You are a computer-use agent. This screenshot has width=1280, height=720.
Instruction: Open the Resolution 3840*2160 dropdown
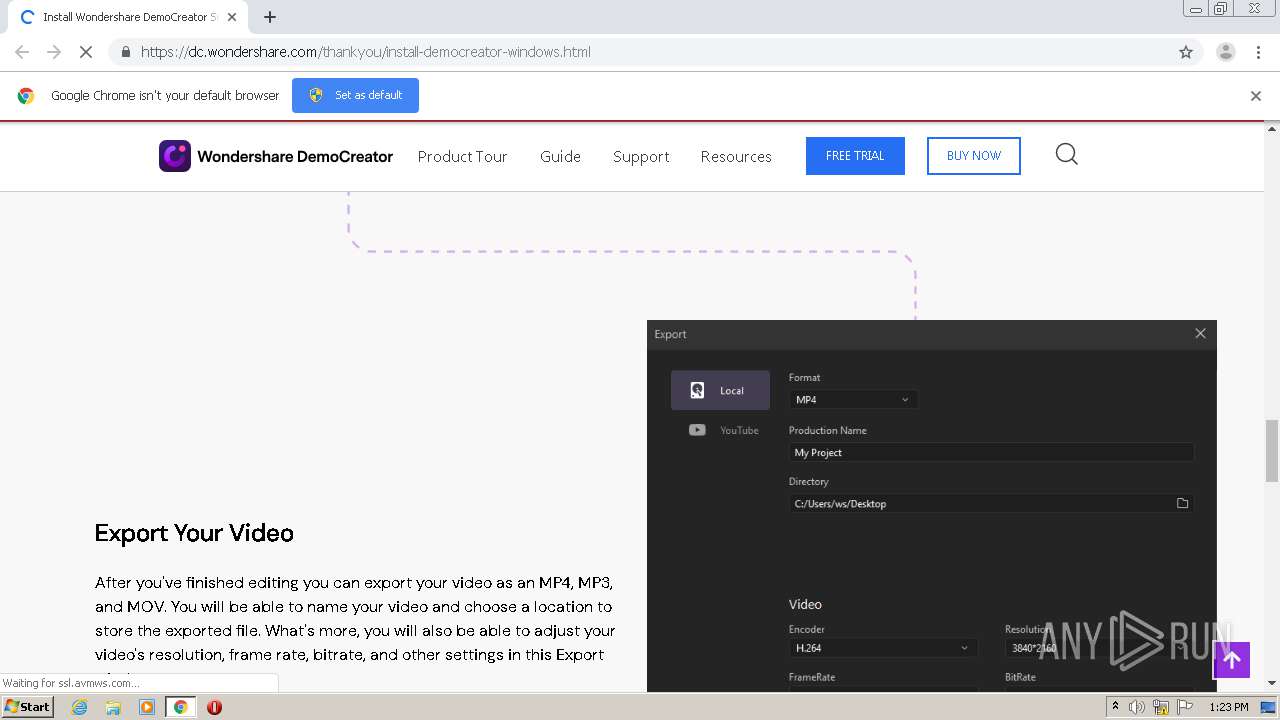[x=1099, y=648]
